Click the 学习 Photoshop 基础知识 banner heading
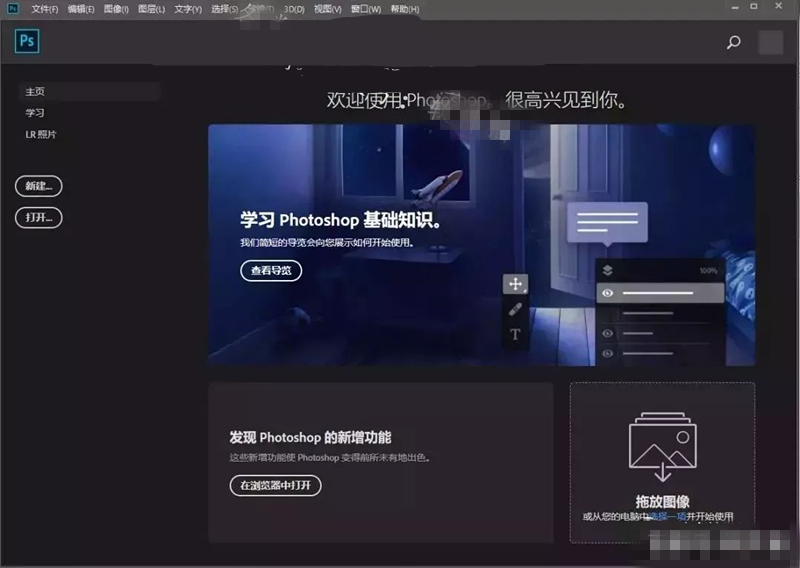The height and width of the screenshot is (568, 800). (341, 220)
